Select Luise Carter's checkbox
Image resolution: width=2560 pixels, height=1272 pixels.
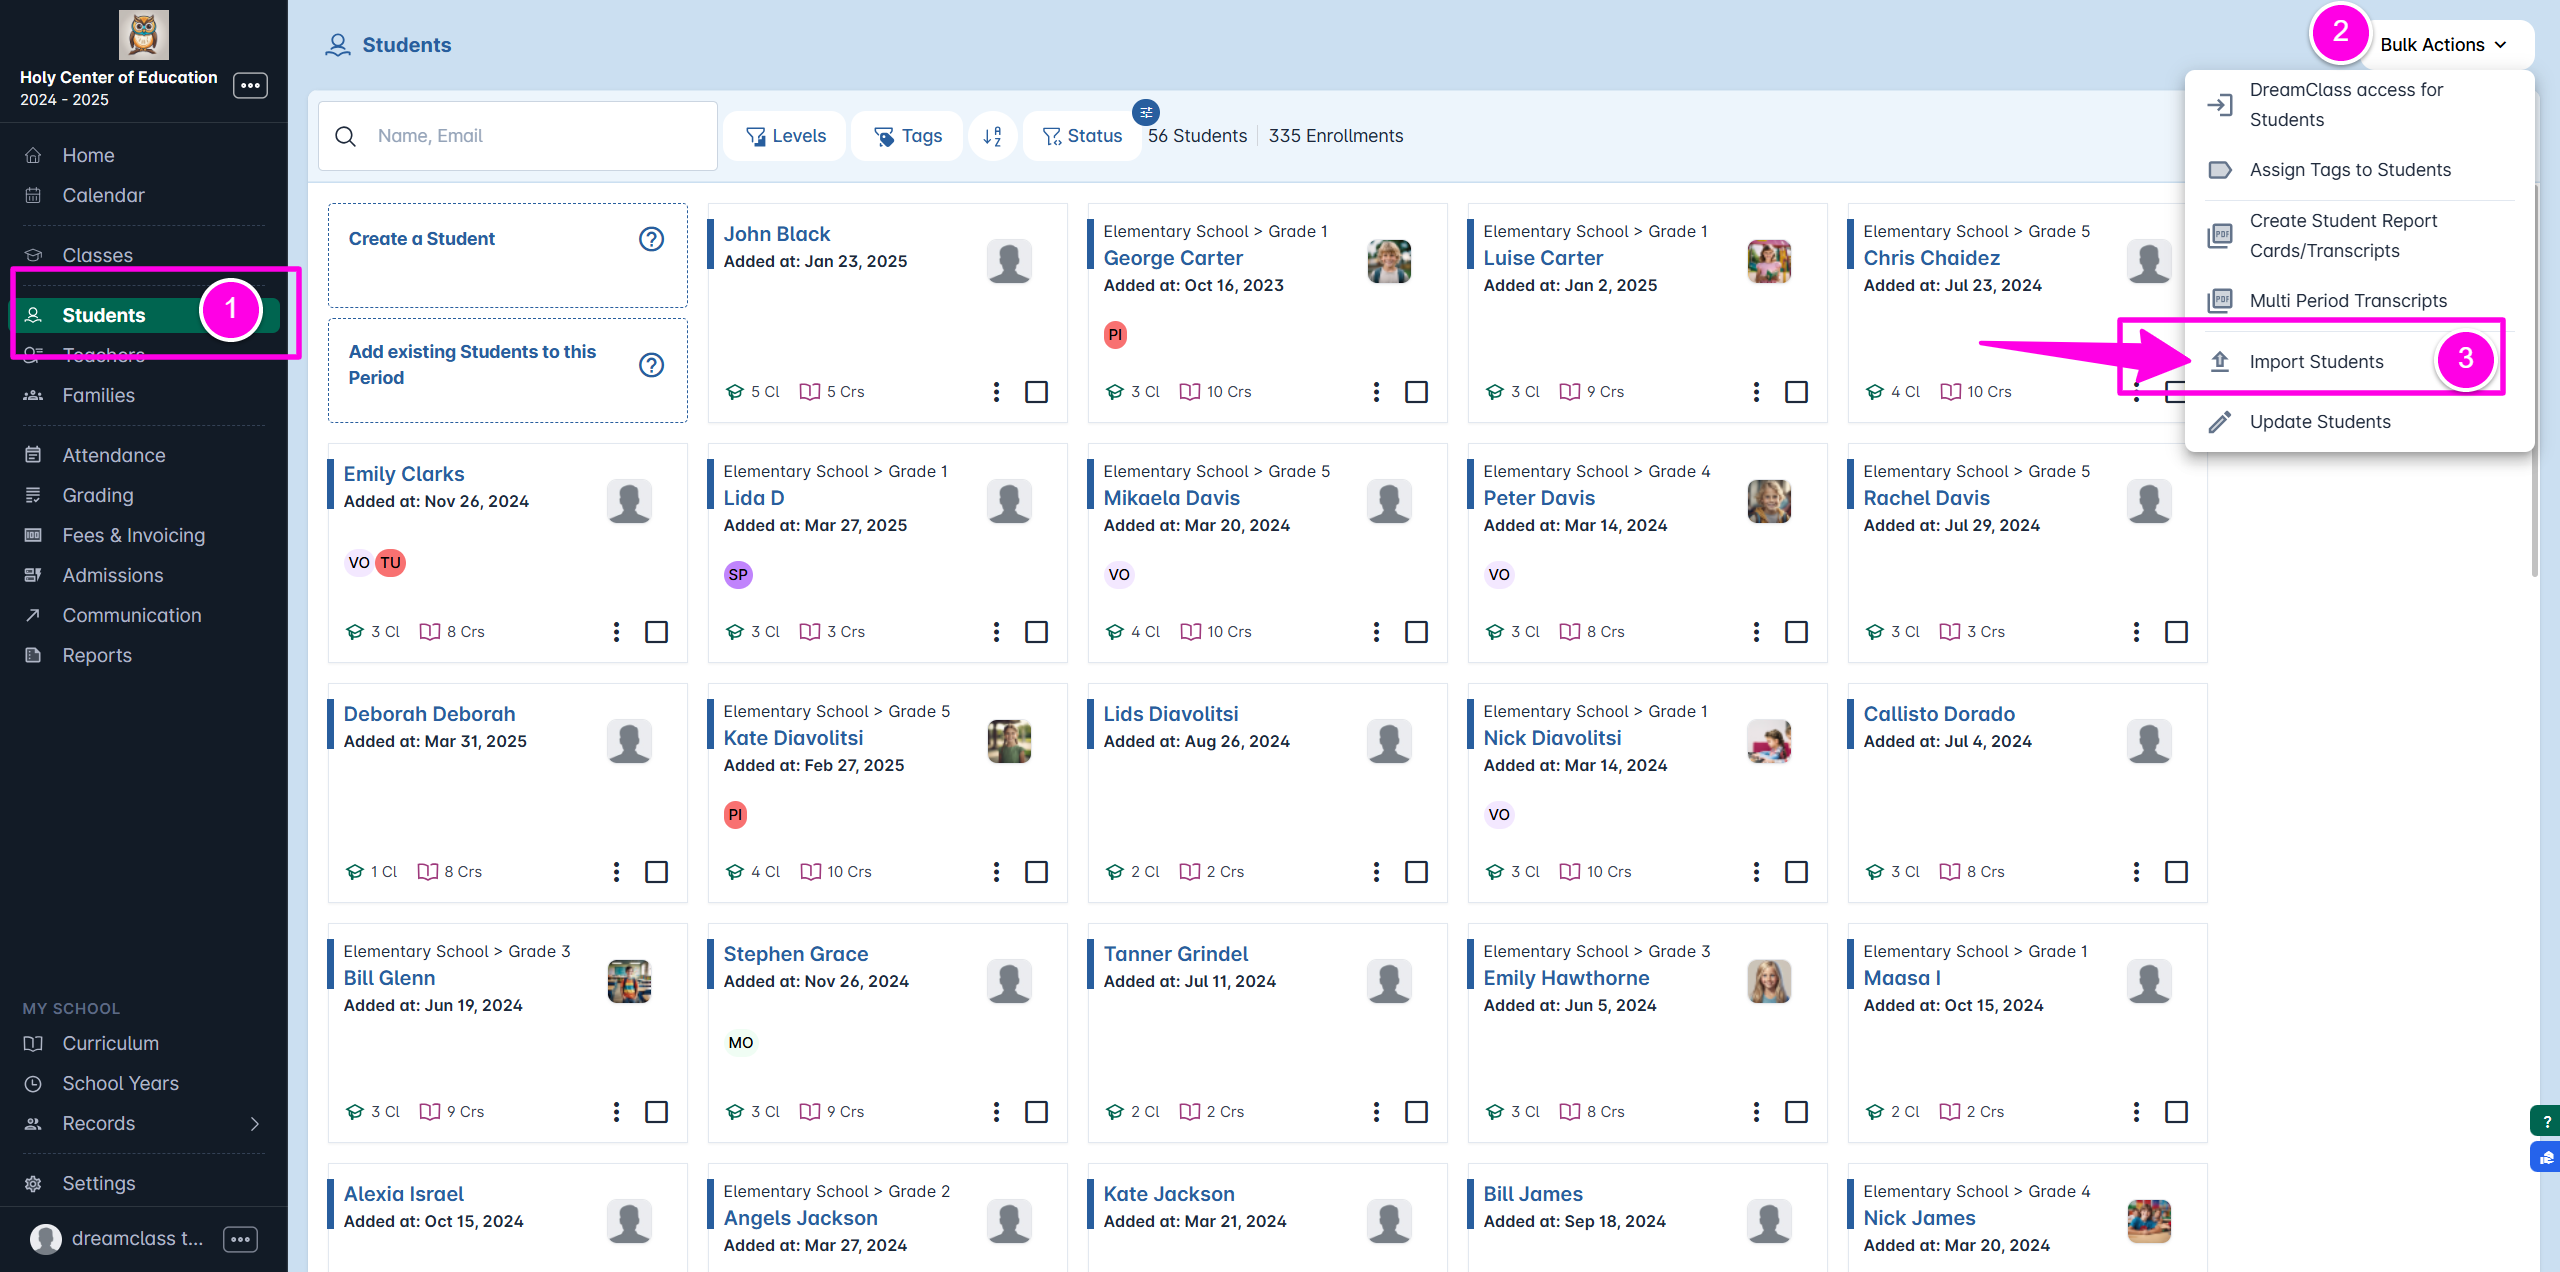pos(1796,392)
